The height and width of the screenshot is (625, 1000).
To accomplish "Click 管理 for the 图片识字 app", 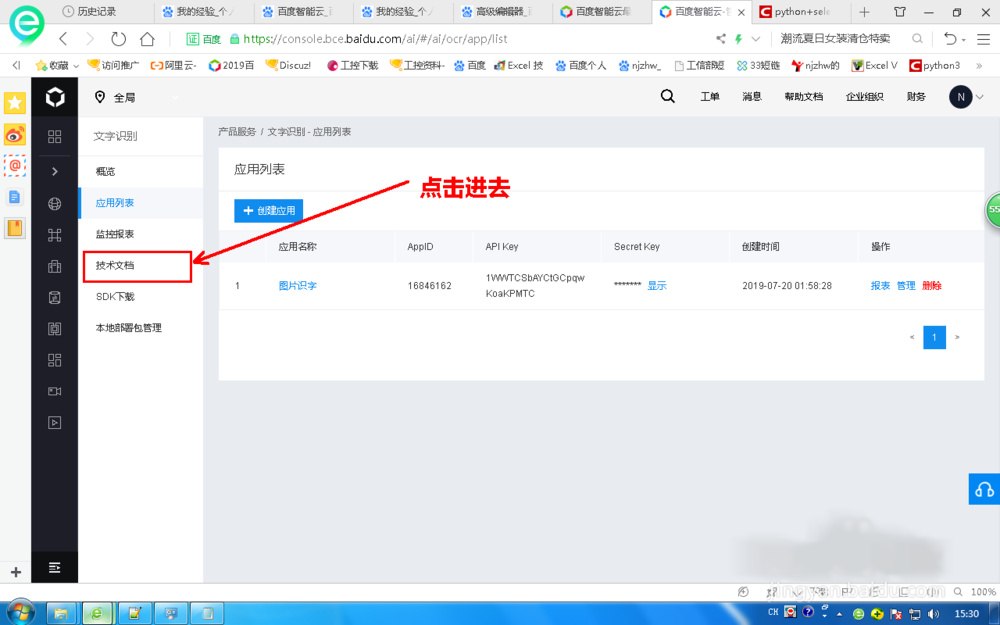I will [906, 286].
